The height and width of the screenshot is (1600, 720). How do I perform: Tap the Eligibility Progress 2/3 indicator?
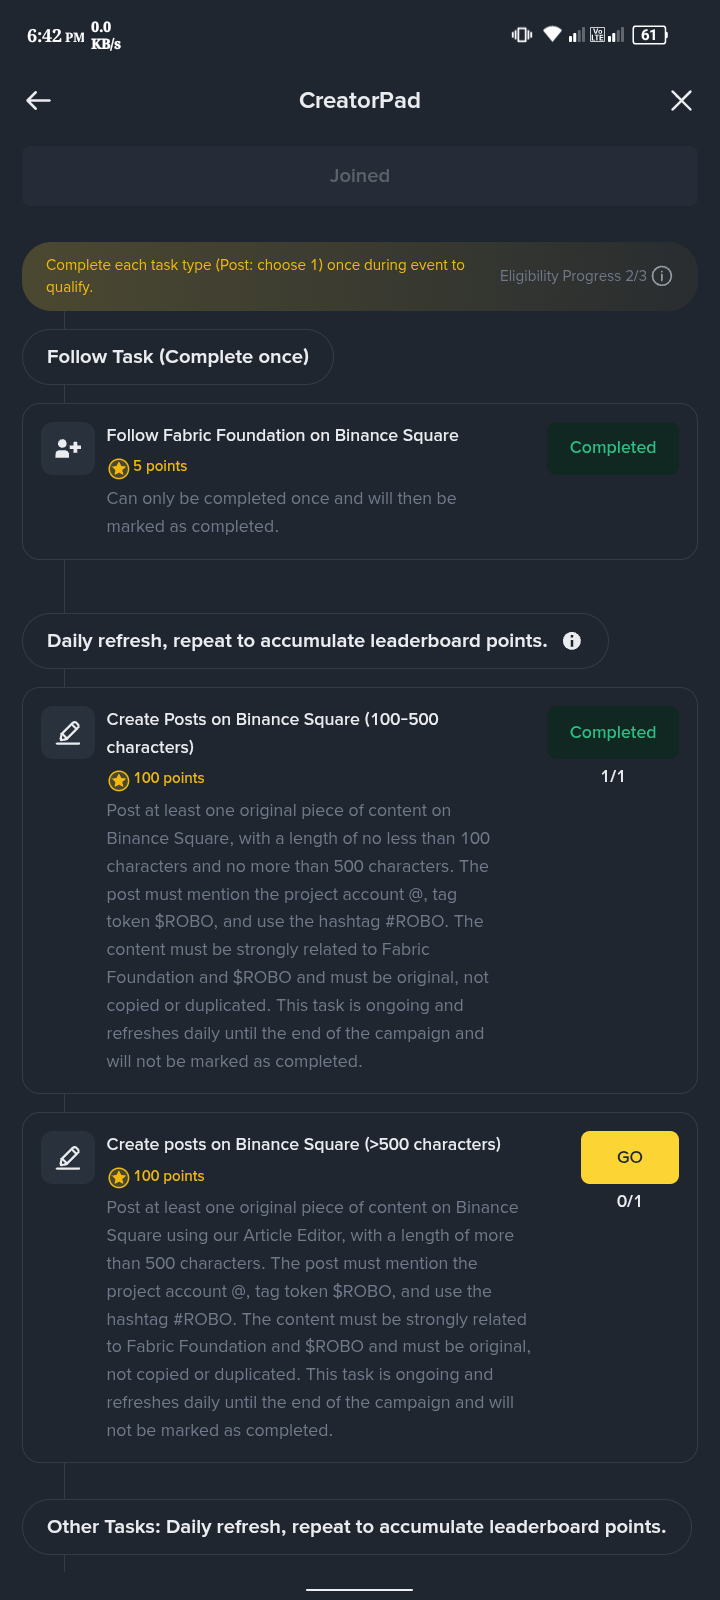573,276
